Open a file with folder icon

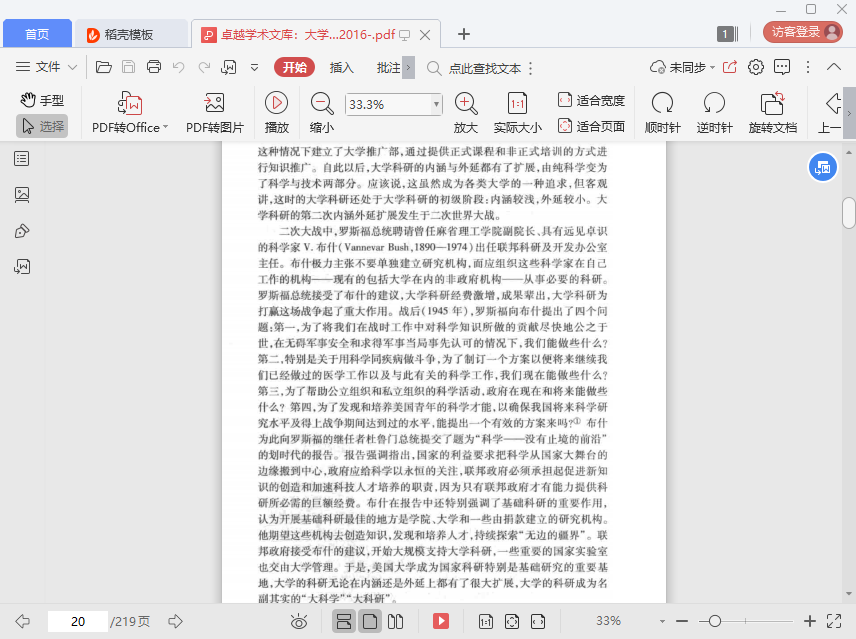103,67
